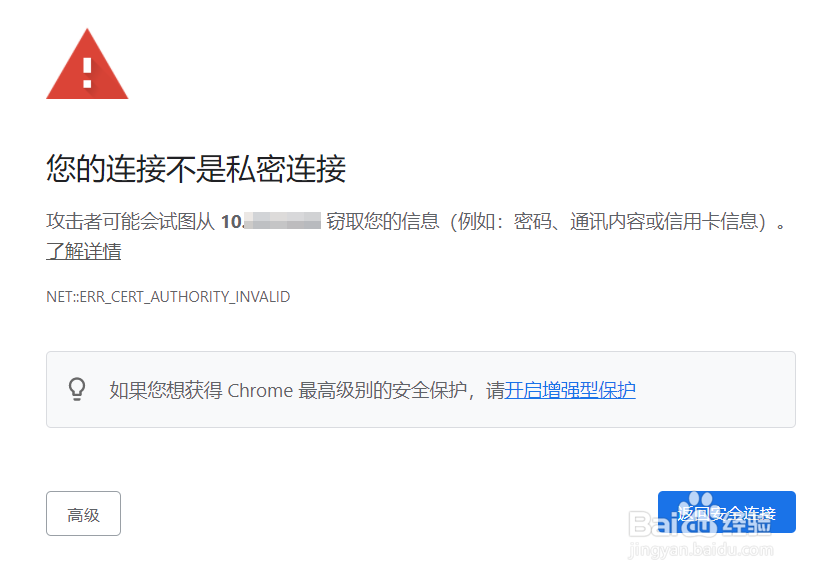Expand options with the 高级 button

coord(83,514)
